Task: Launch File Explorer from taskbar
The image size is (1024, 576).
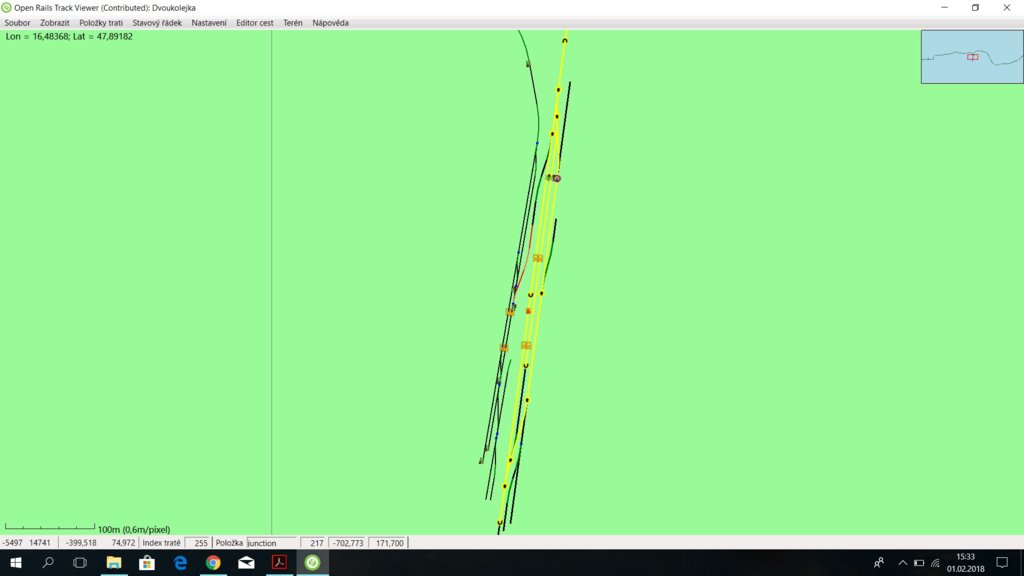Action: [114, 563]
